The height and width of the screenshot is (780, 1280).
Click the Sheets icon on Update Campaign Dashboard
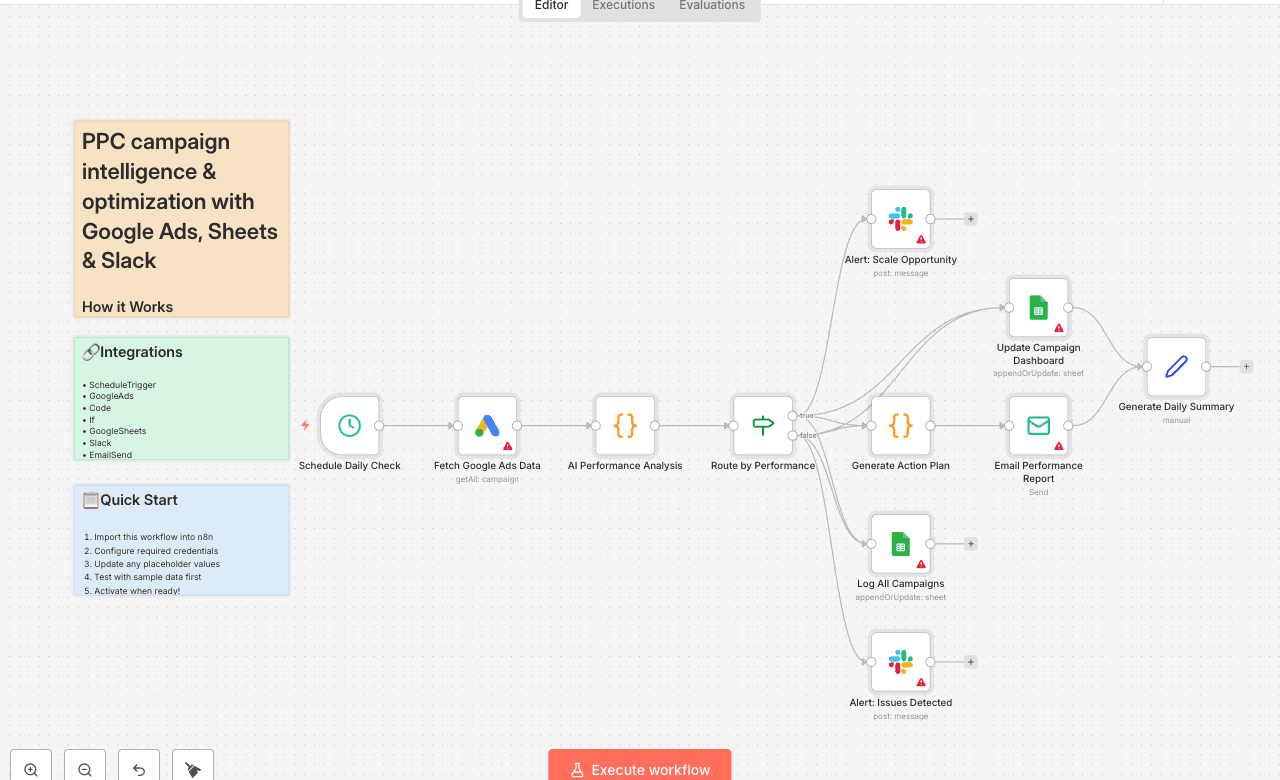pos(1038,307)
